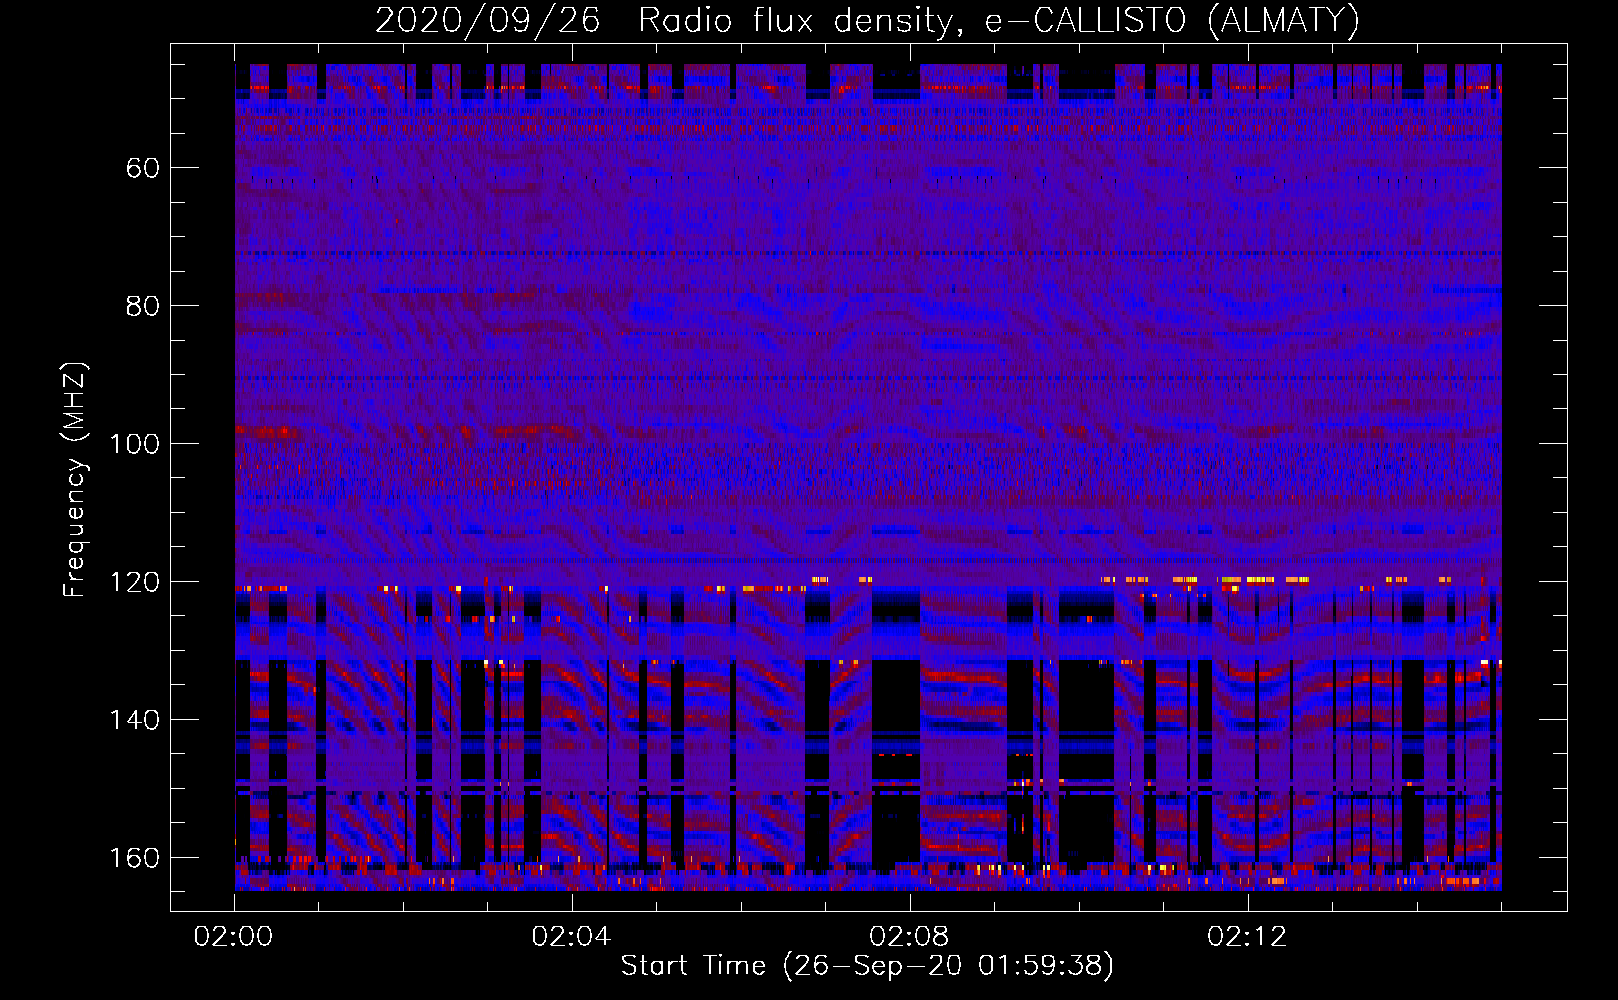Click the 02:00 time tick label
Image resolution: width=1618 pixels, height=1000 pixels.
tap(234, 937)
